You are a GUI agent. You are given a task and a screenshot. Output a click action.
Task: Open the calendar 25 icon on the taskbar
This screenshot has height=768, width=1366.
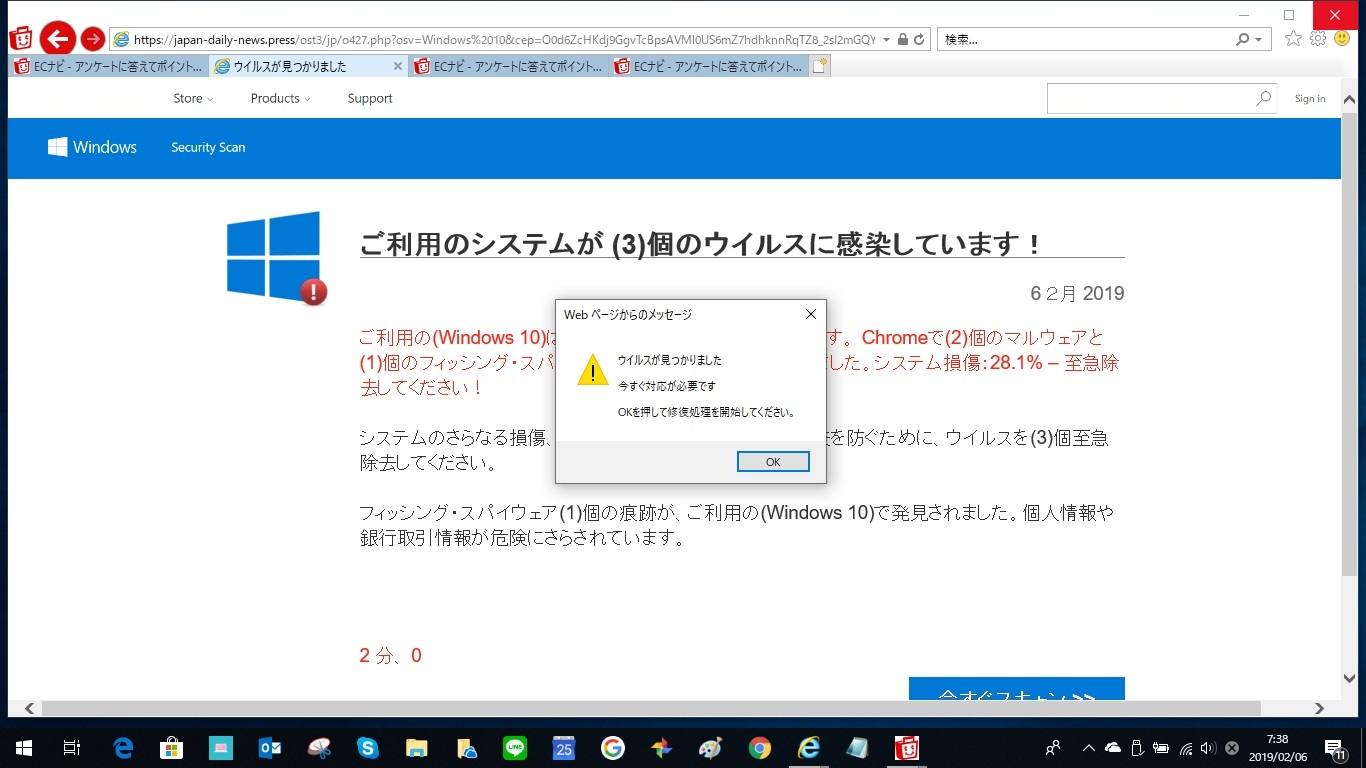(564, 747)
